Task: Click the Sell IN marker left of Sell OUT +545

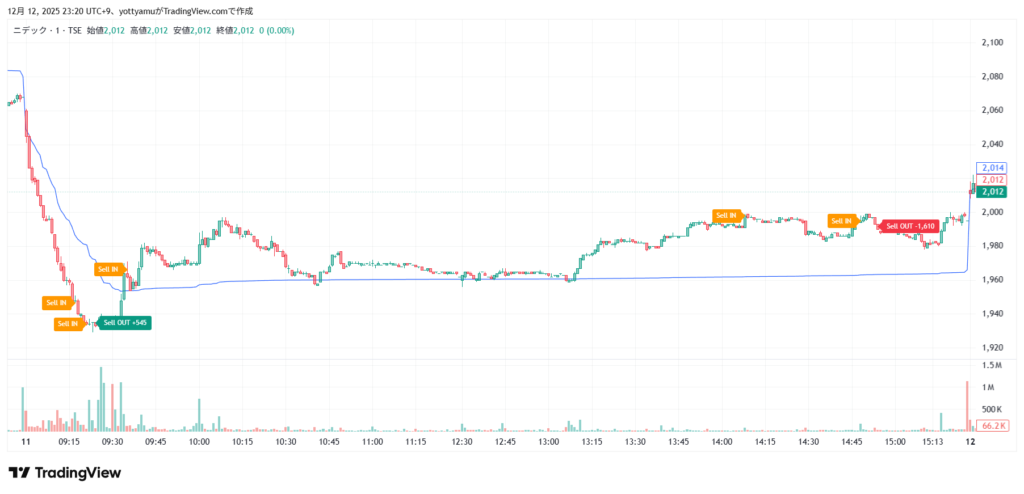Action: pyautogui.click(x=67, y=323)
